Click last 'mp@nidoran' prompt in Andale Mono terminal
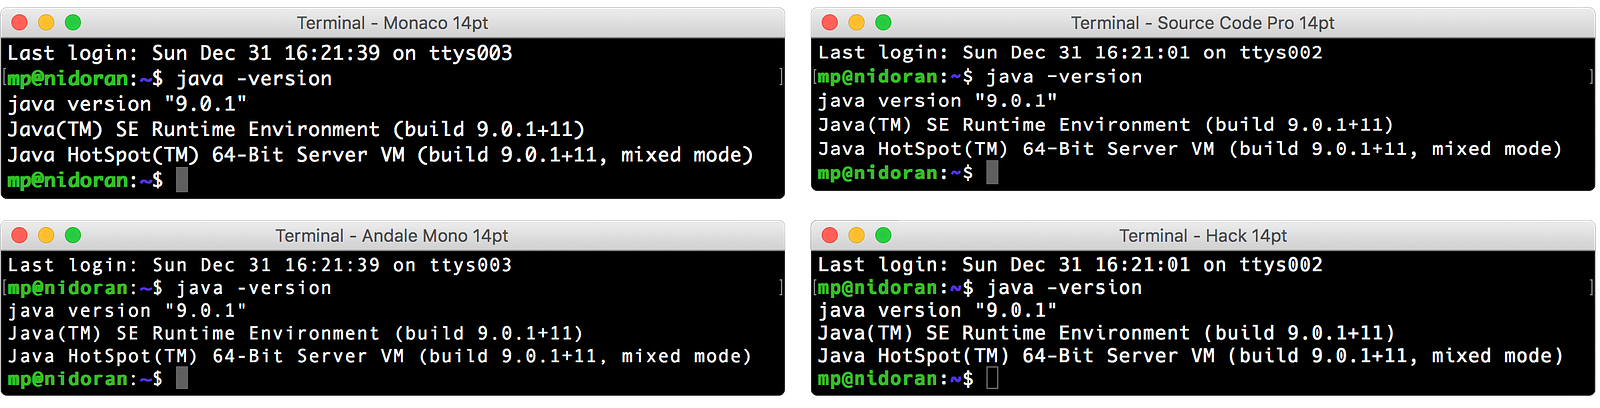 click(68, 379)
